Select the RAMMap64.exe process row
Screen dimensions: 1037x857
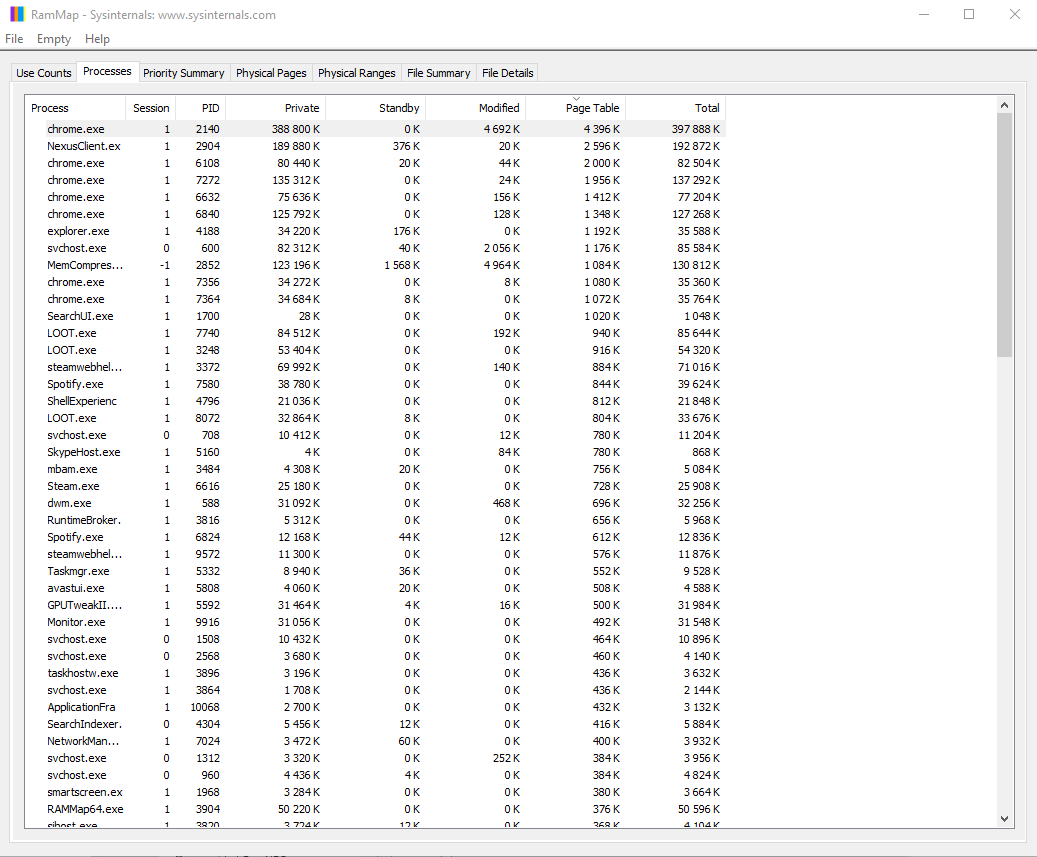[376, 809]
